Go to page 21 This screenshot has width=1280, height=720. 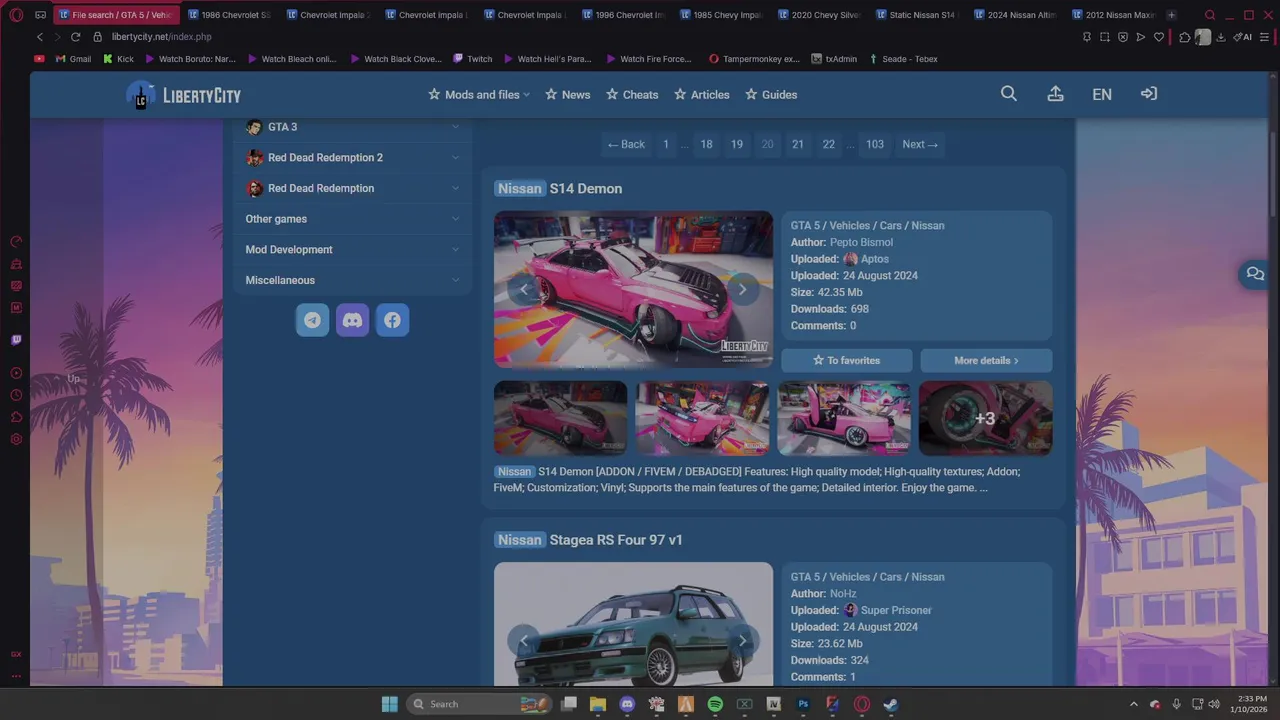pos(798,144)
